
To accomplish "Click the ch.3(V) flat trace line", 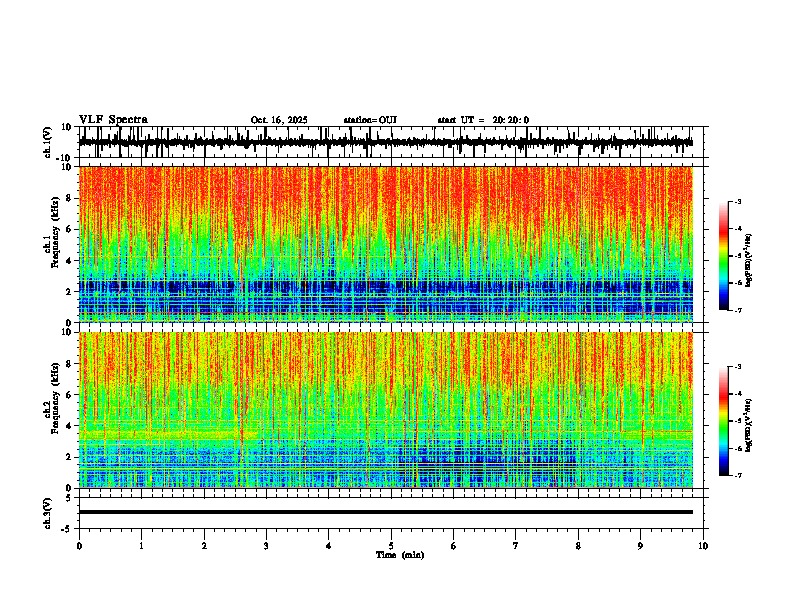I will [386, 512].
